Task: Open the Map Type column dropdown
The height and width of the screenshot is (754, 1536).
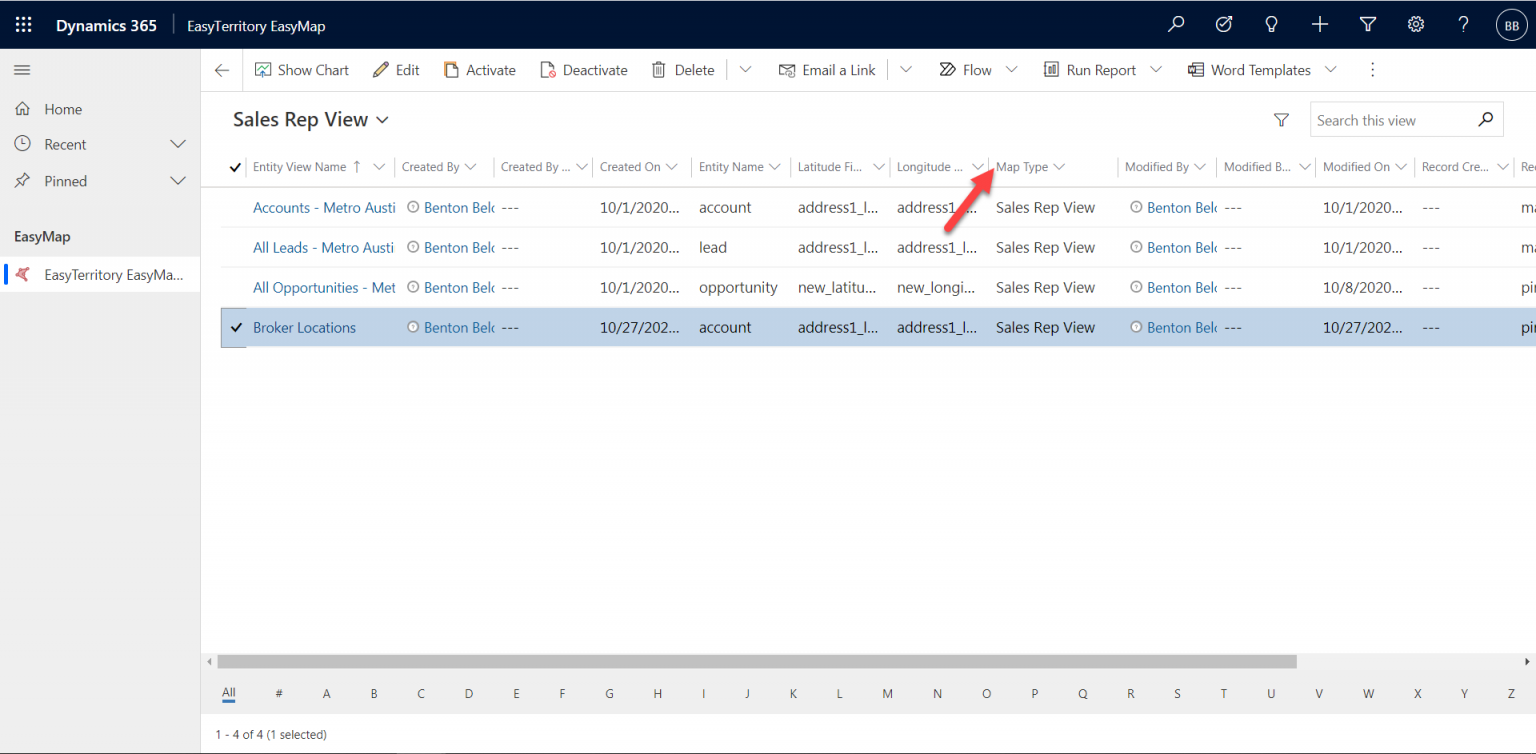Action: pos(1060,166)
